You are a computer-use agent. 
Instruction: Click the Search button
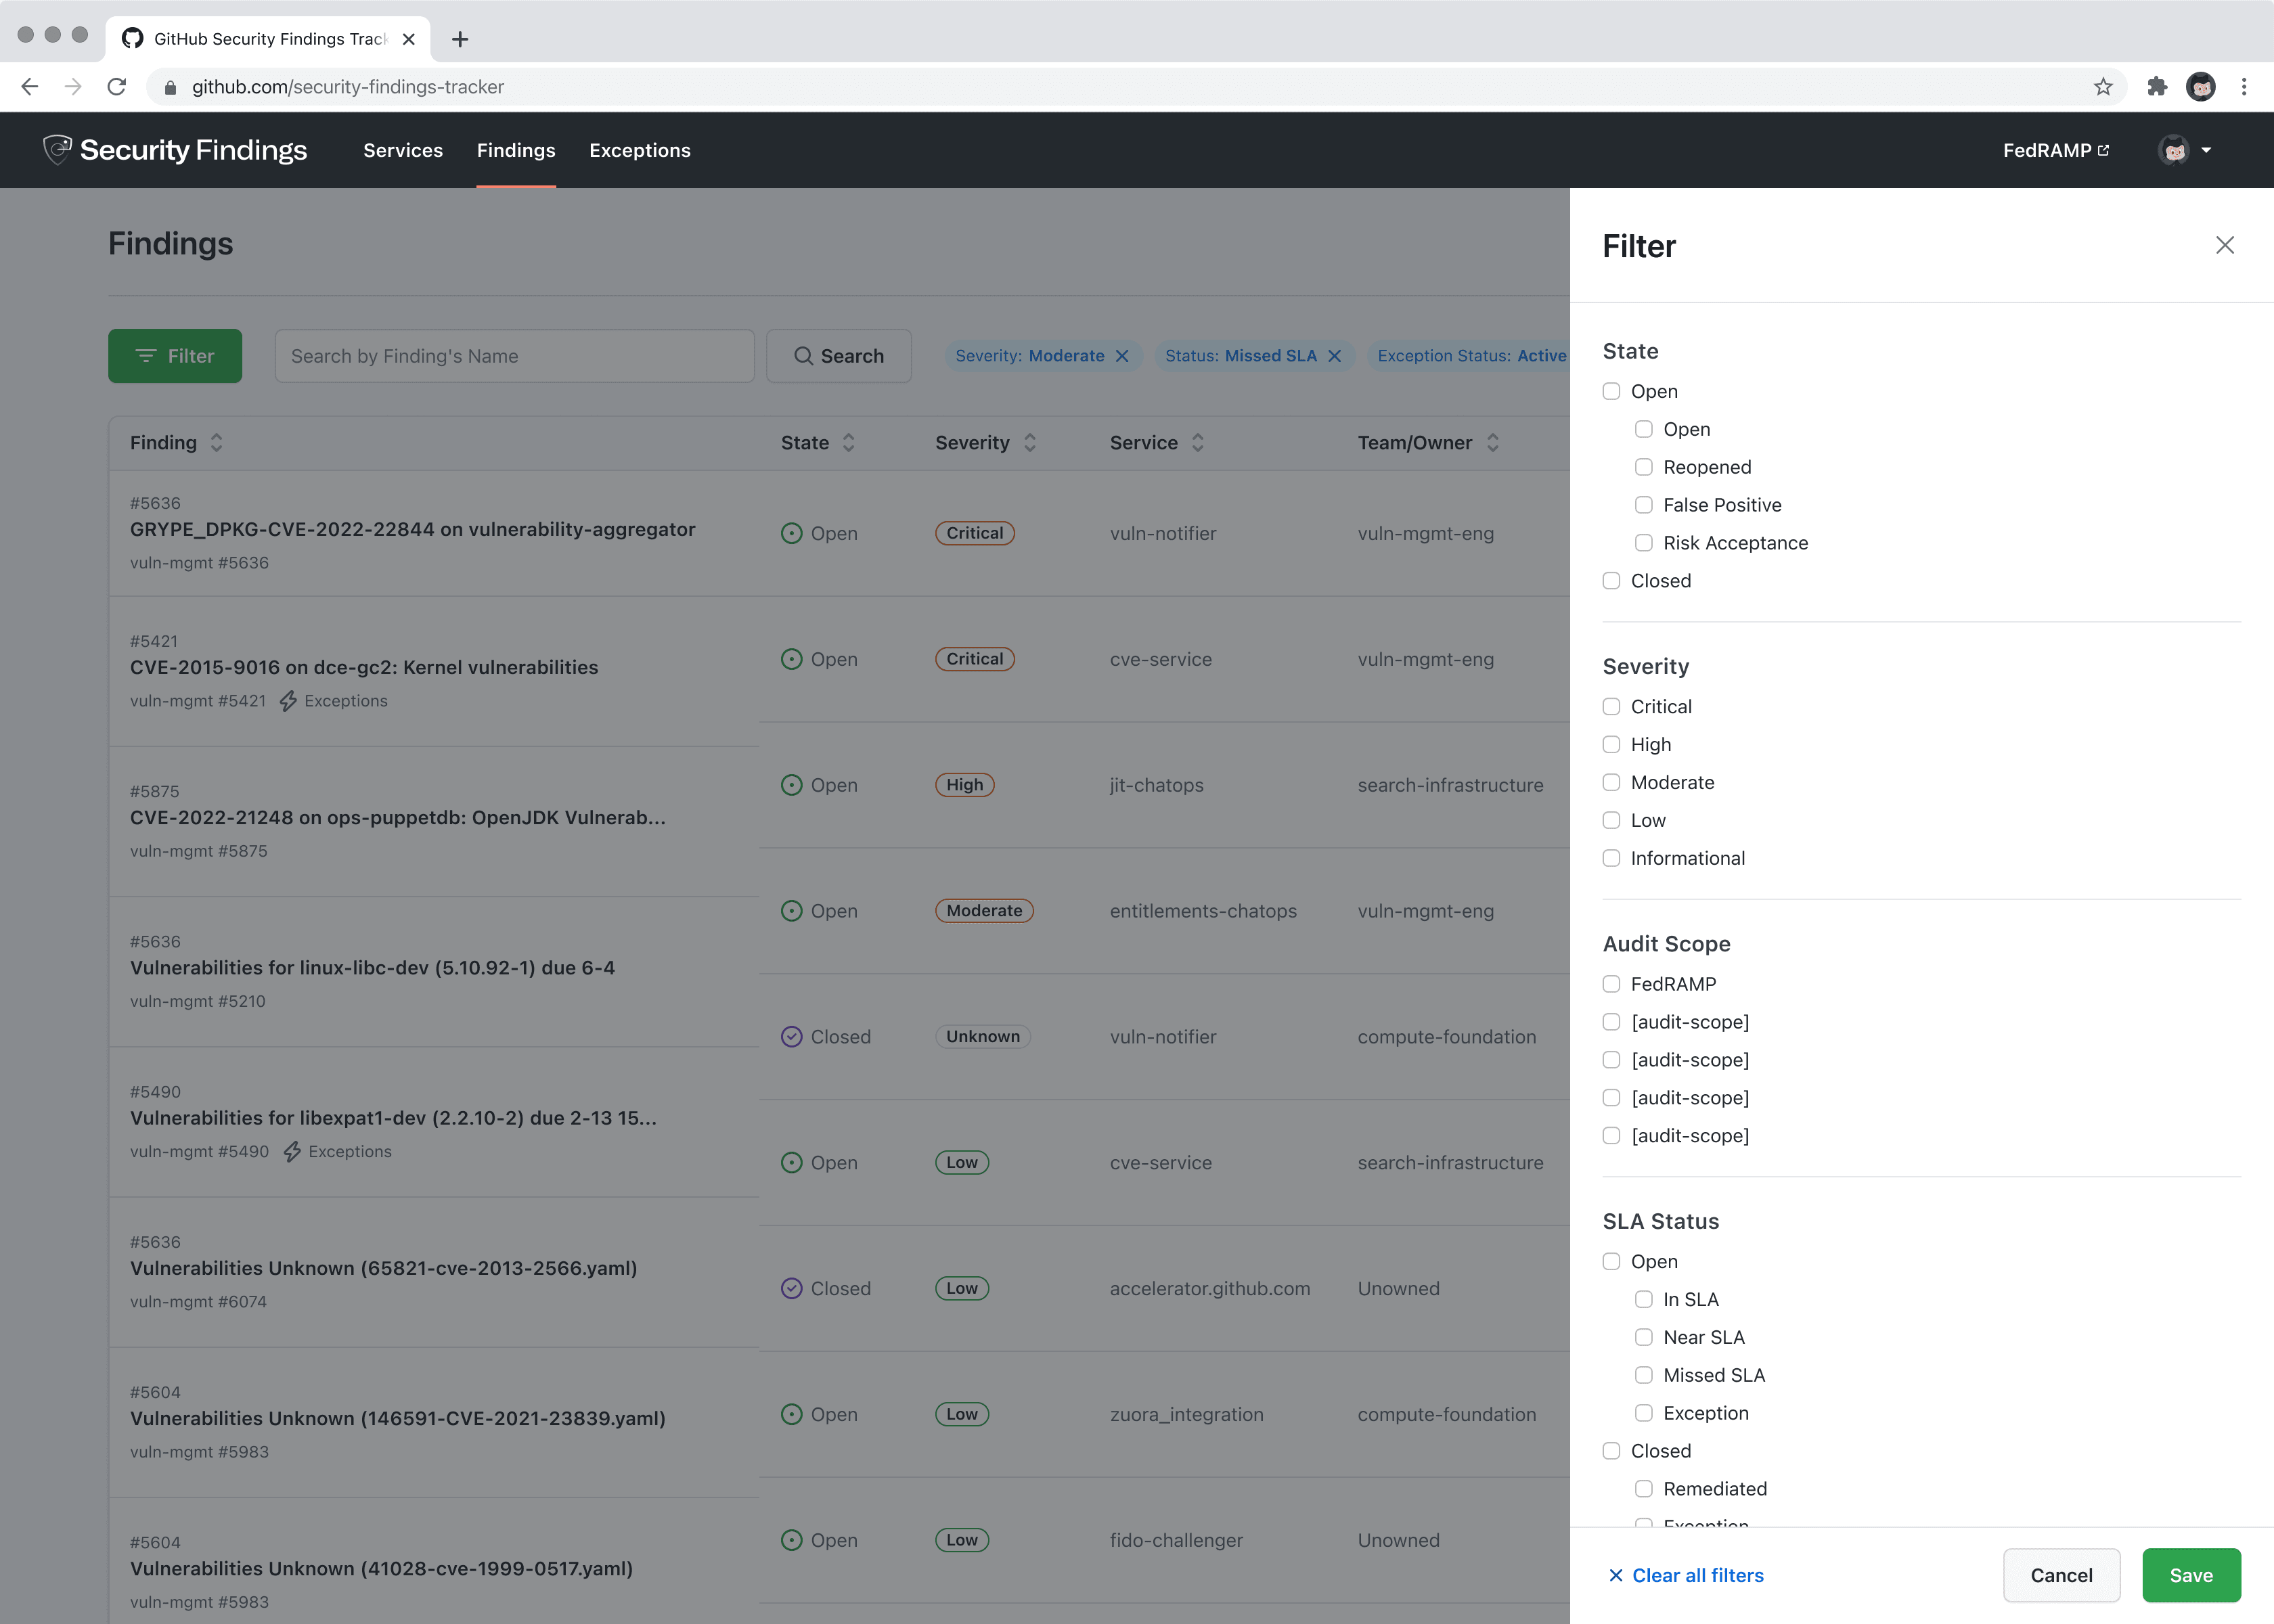click(x=839, y=356)
